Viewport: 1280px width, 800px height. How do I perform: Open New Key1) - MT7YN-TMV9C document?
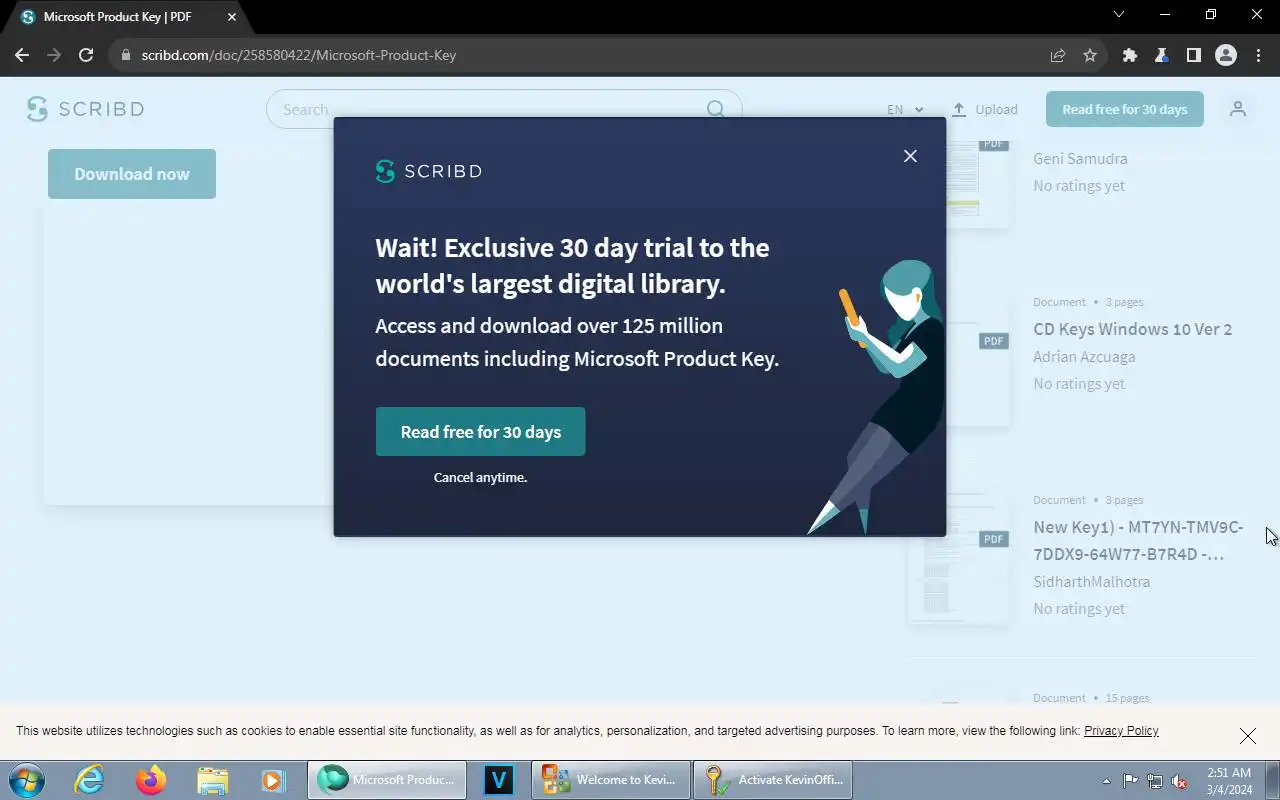click(x=1138, y=540)
